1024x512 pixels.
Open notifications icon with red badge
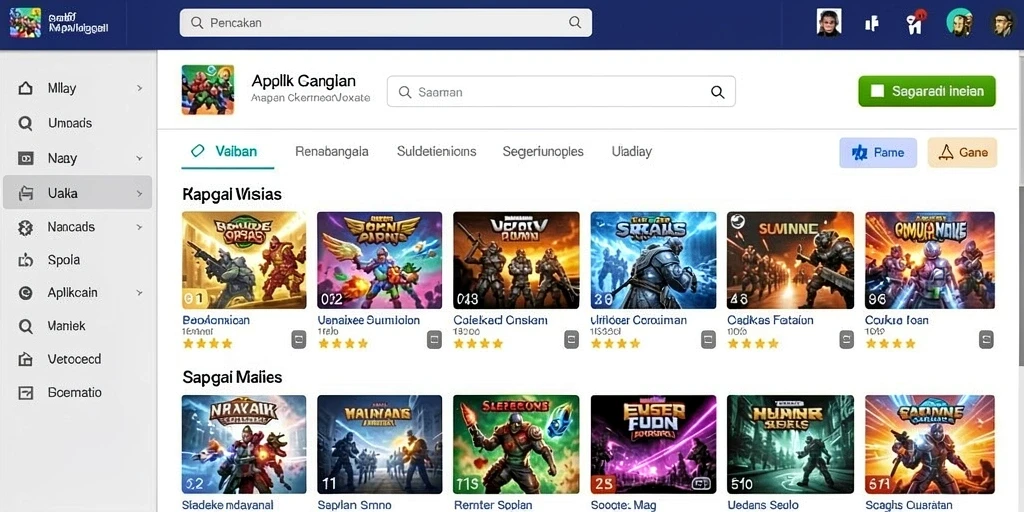tap(916, 23)
